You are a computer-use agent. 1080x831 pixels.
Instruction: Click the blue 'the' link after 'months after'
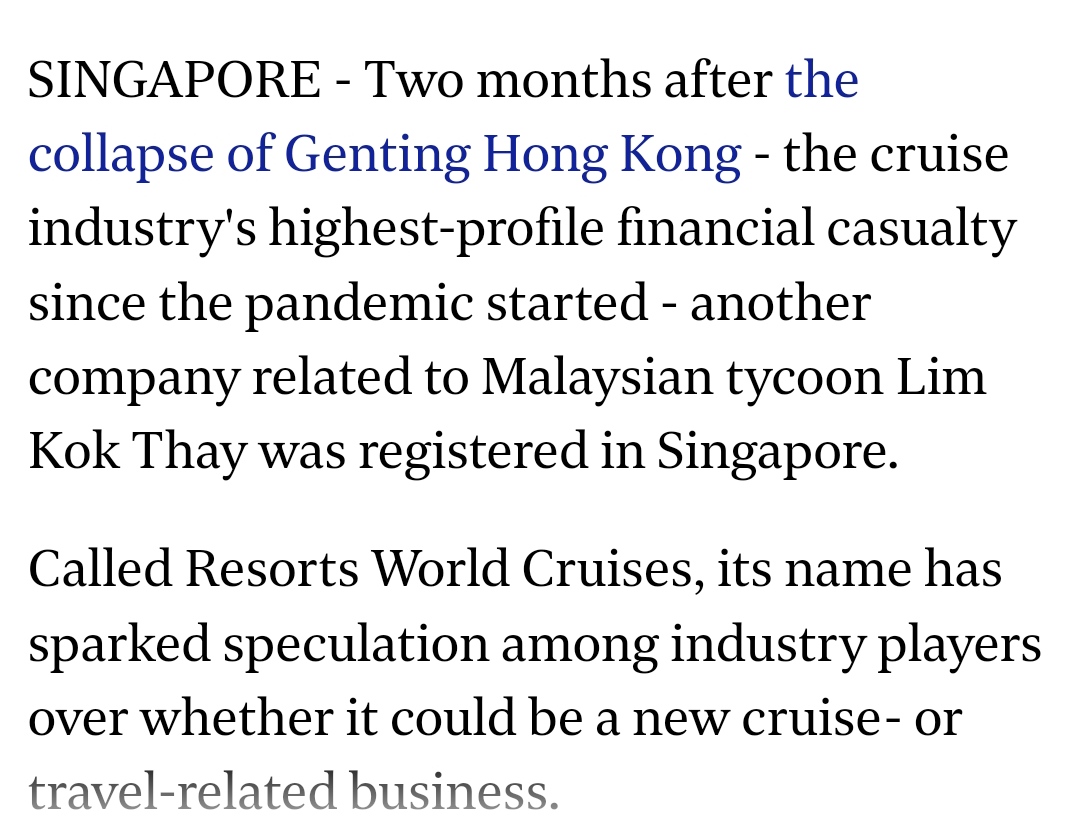click(x=822, y=79)
